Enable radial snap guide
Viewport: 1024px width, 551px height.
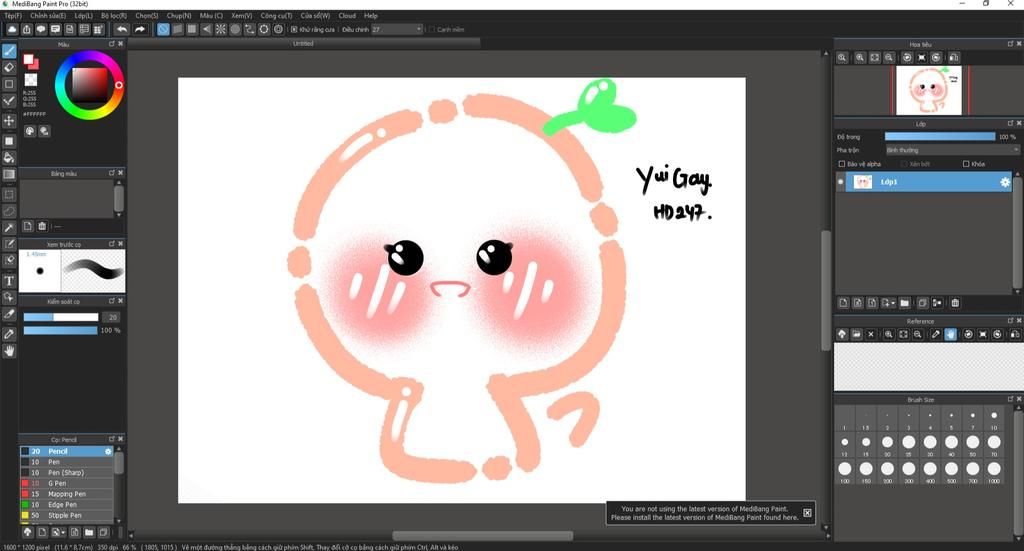[221, 29]
